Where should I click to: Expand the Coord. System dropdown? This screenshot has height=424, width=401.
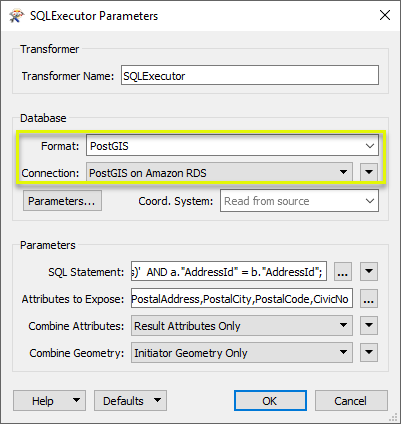(x=299, y=201)
